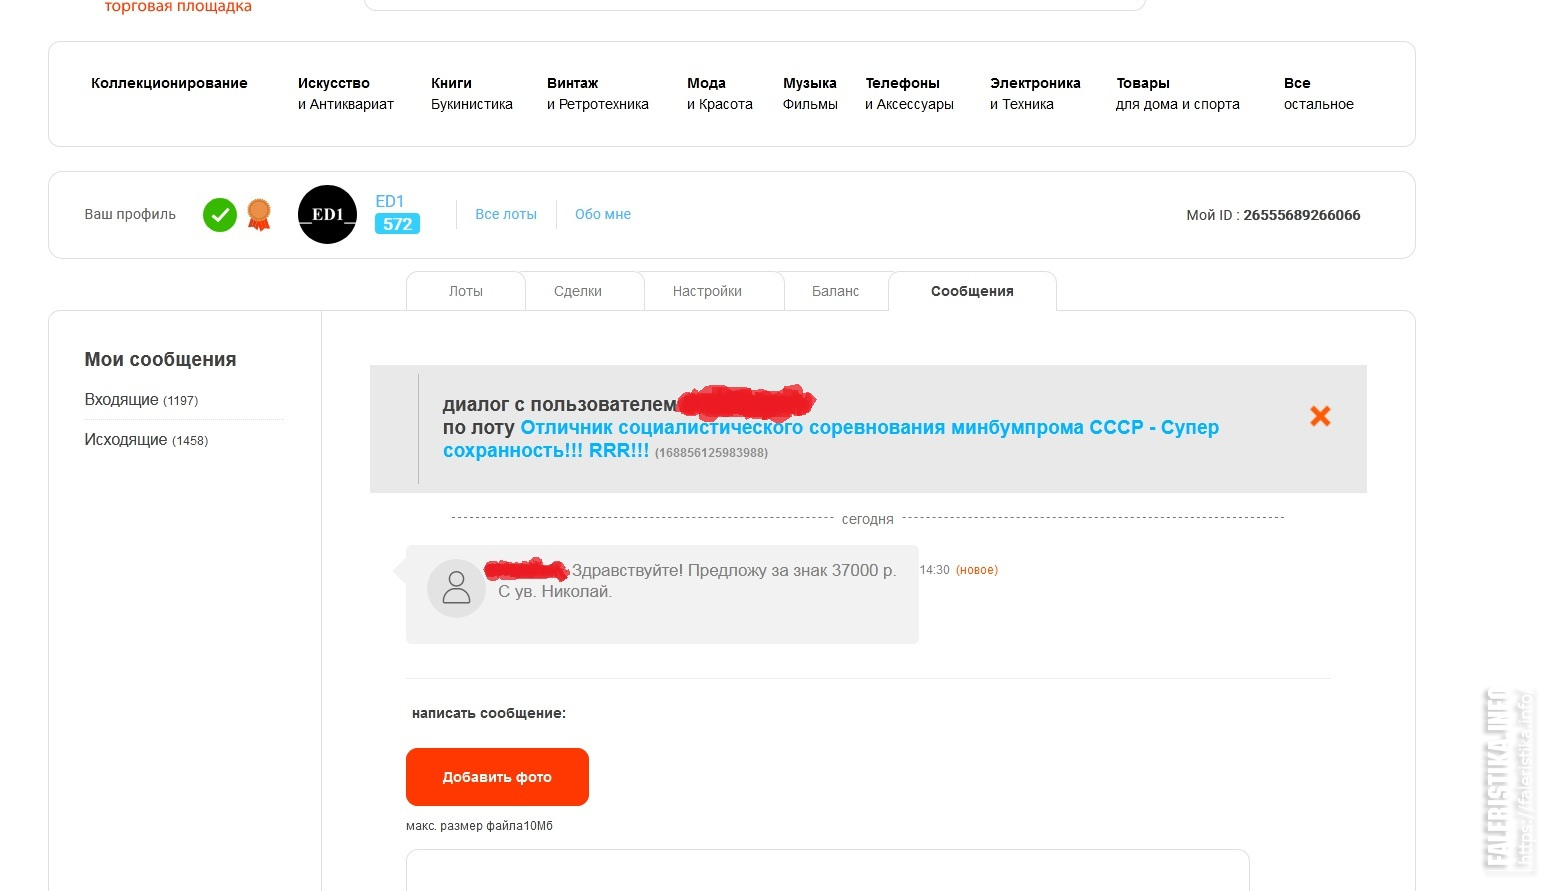Click the orange award ribbon badge

point(259,214)
